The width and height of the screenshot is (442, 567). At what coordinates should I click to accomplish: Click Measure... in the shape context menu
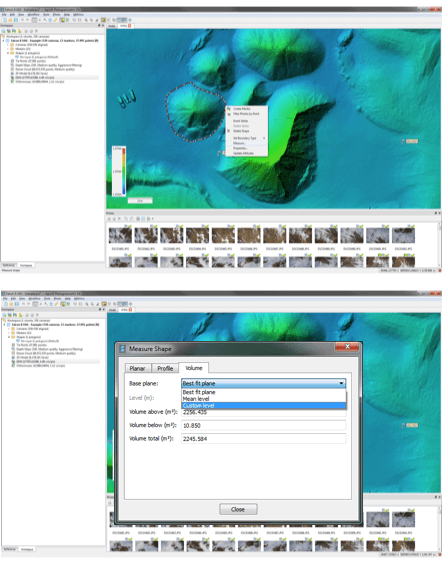coord(247,143)
